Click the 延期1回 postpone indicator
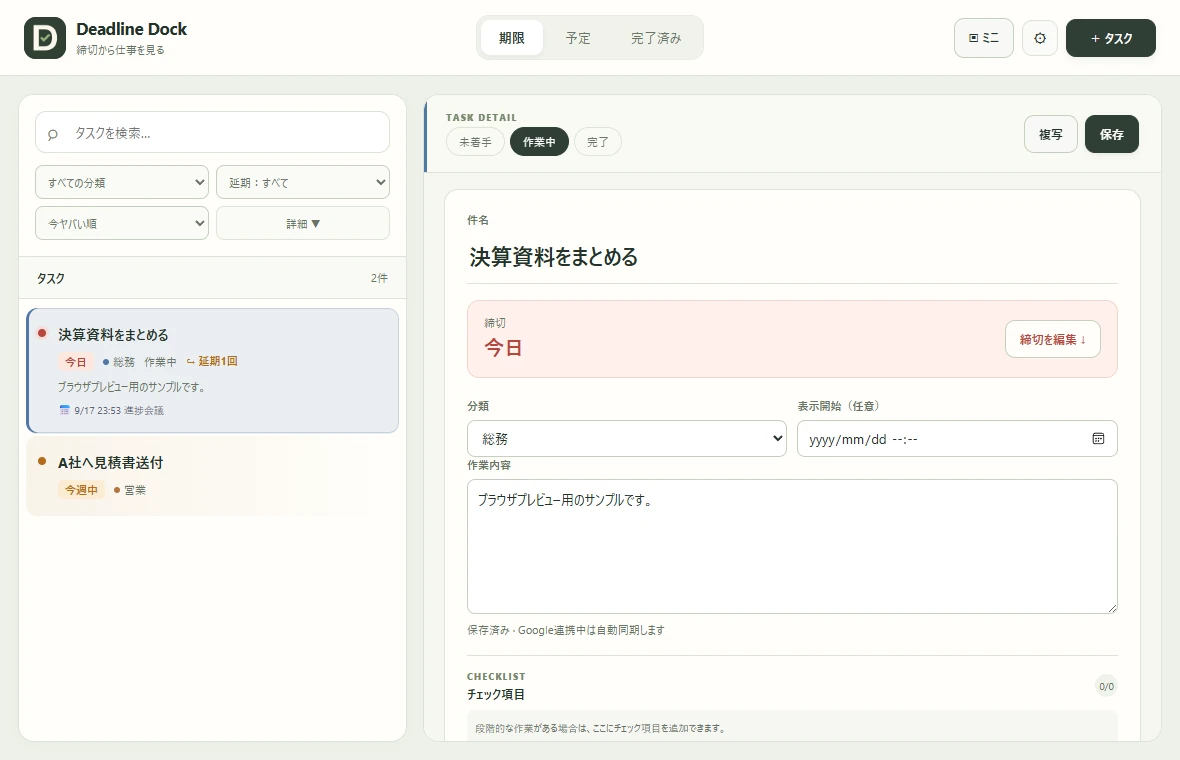1180x760 pixels. click(212, 361)
